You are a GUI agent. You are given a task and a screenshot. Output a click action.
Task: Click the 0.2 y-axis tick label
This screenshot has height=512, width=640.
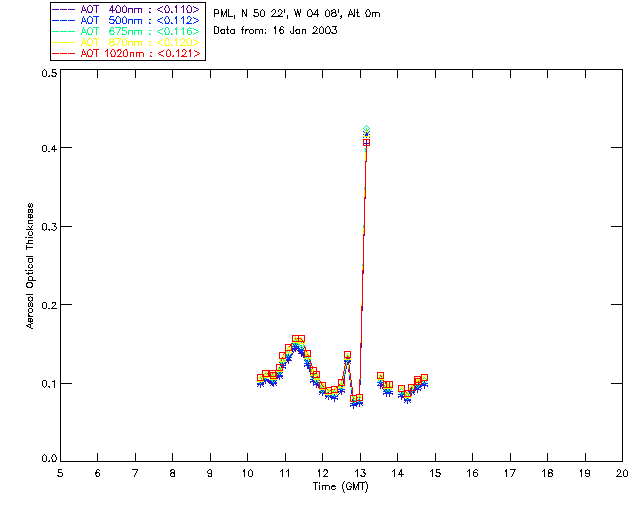point(49,305)
